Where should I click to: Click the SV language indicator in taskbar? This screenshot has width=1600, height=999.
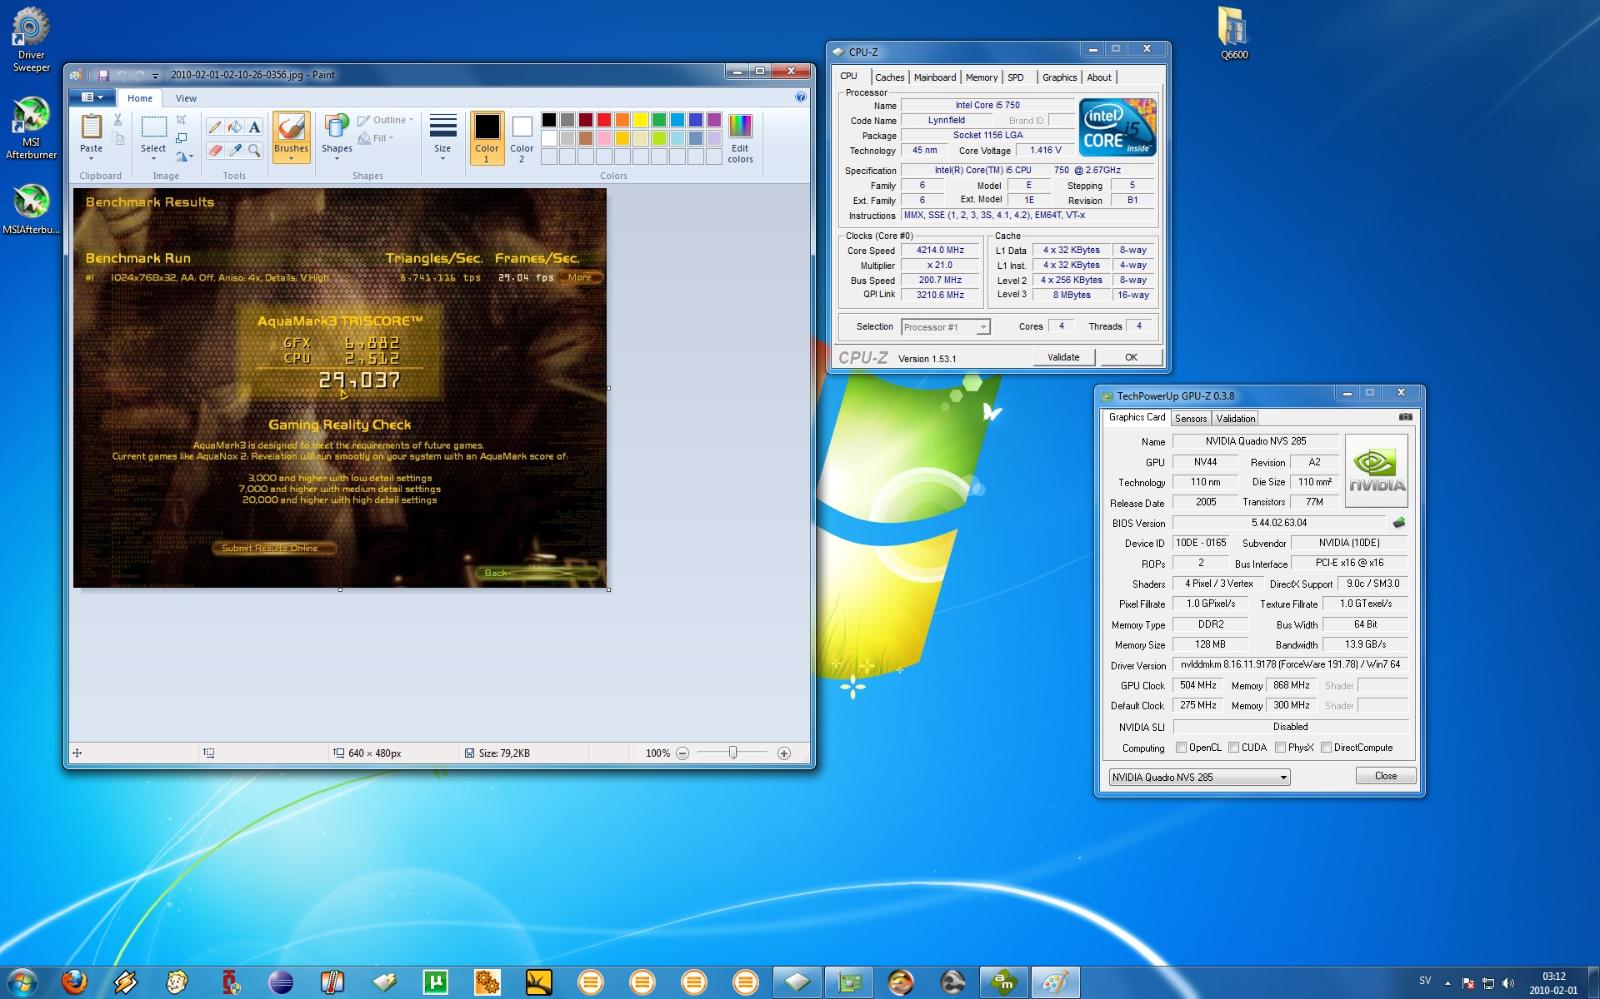(x=1425, y=981)
